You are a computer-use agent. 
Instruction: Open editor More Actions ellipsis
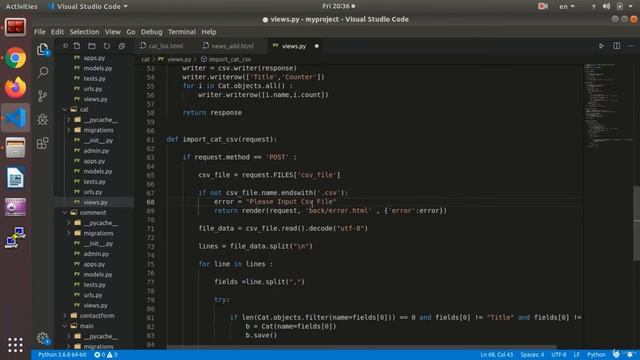tap(631, 46)
